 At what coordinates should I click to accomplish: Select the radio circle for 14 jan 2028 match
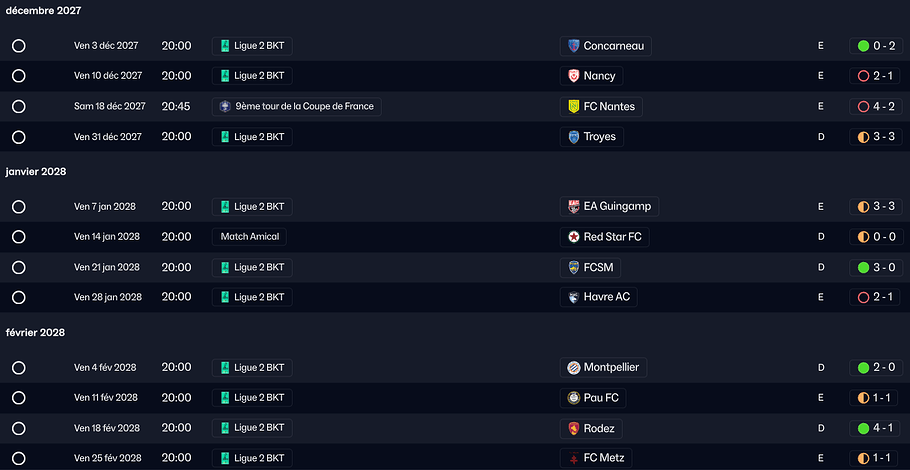point(19,237)
